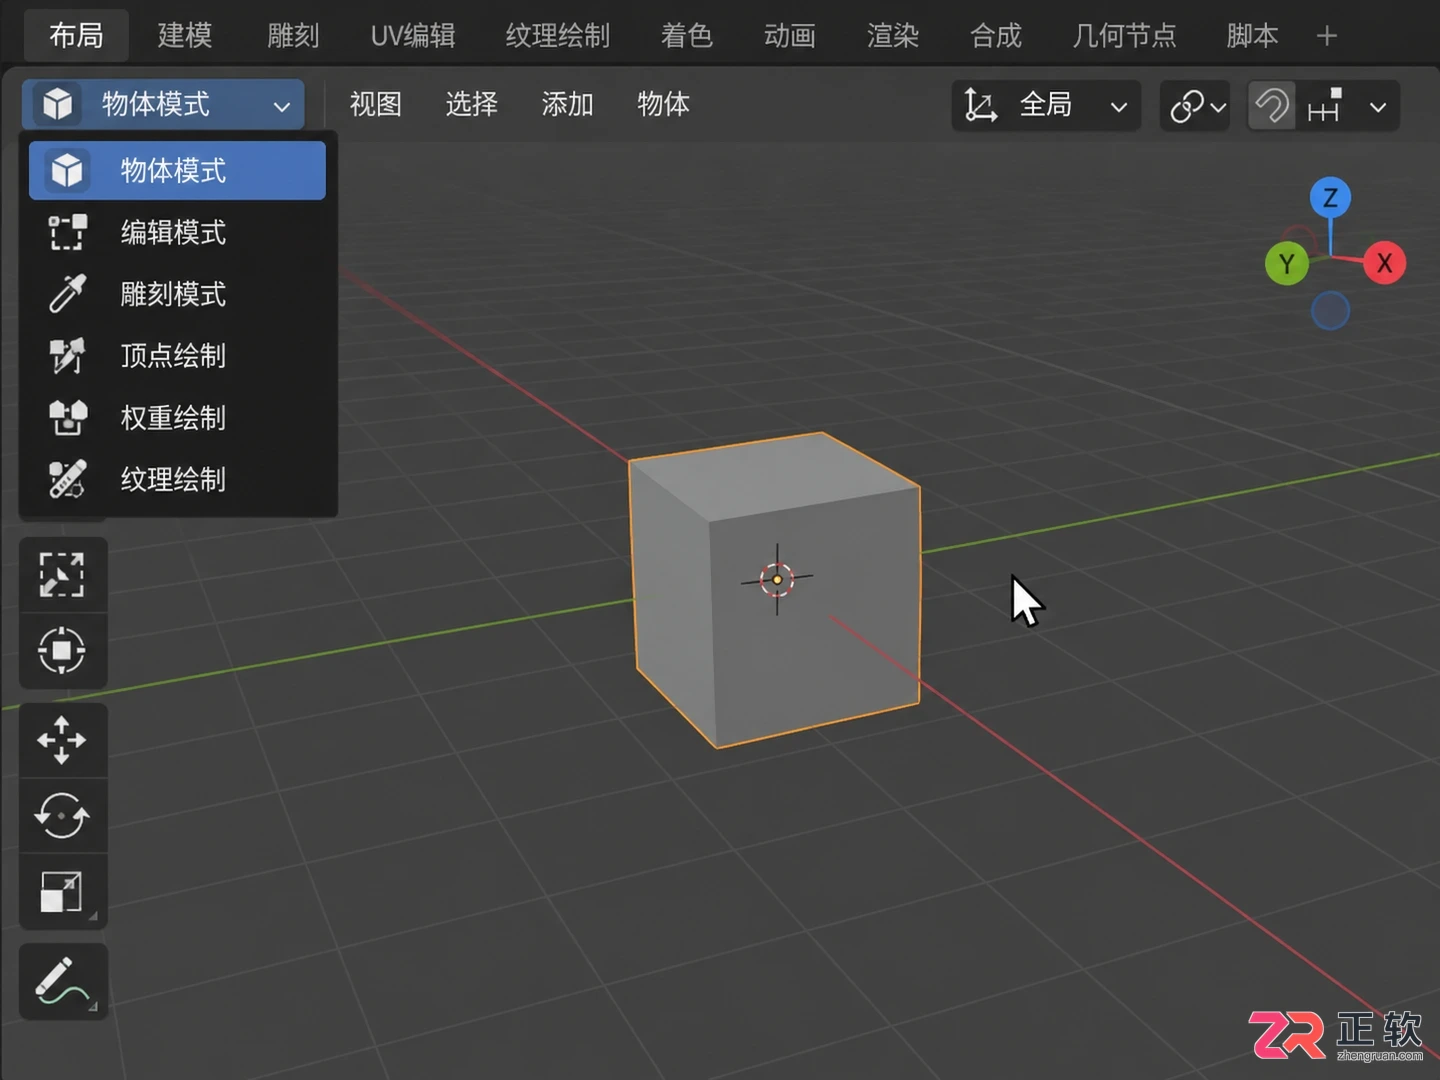Switch to the 动画 (Animation) workspace tab
Image resolution: width=1440 pixels, height=1080 pixels.
(x=790, y=36)
